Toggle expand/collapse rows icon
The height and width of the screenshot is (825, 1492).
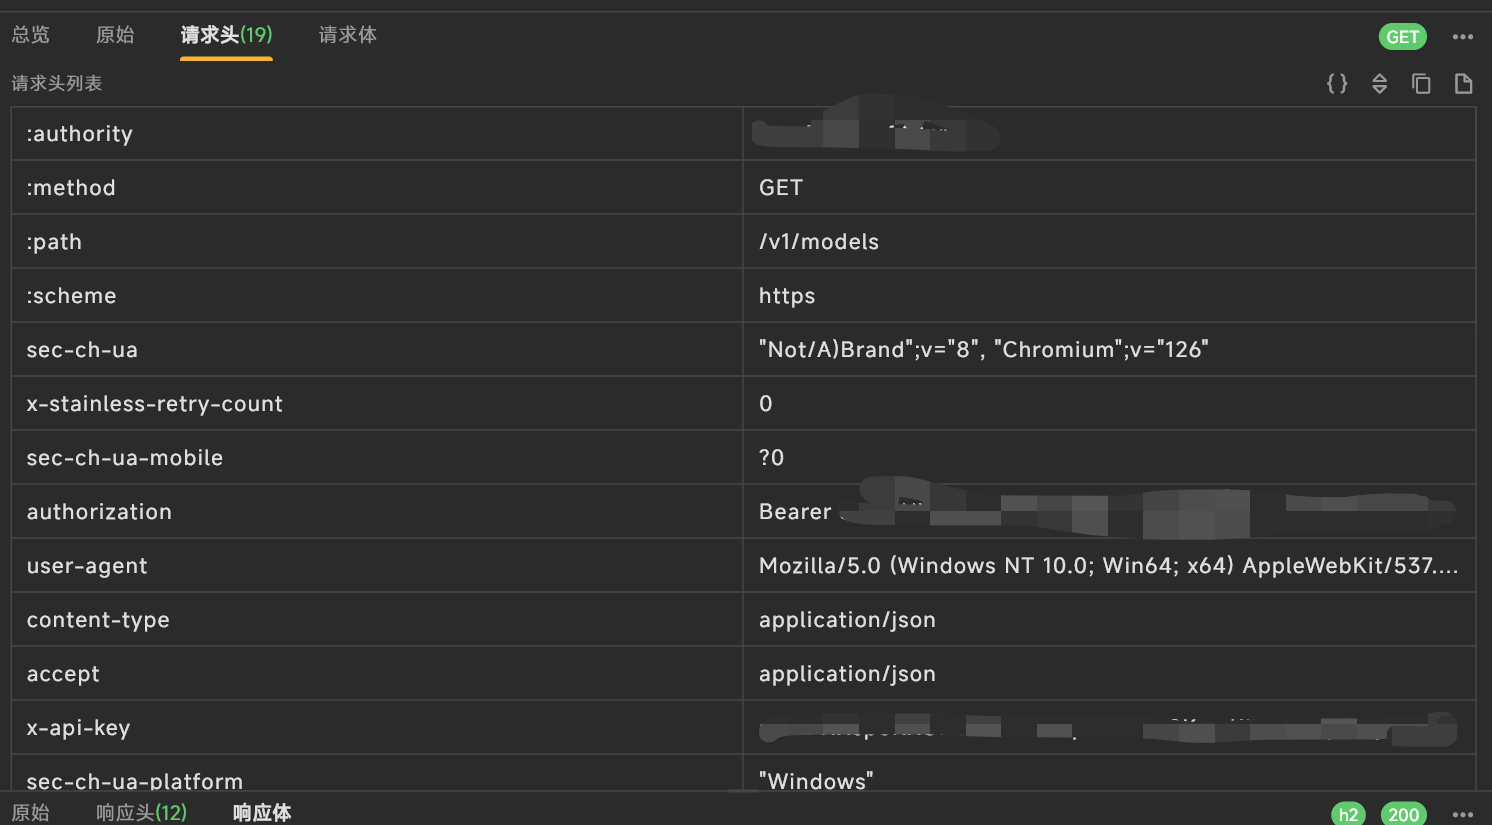(1379, 84)
